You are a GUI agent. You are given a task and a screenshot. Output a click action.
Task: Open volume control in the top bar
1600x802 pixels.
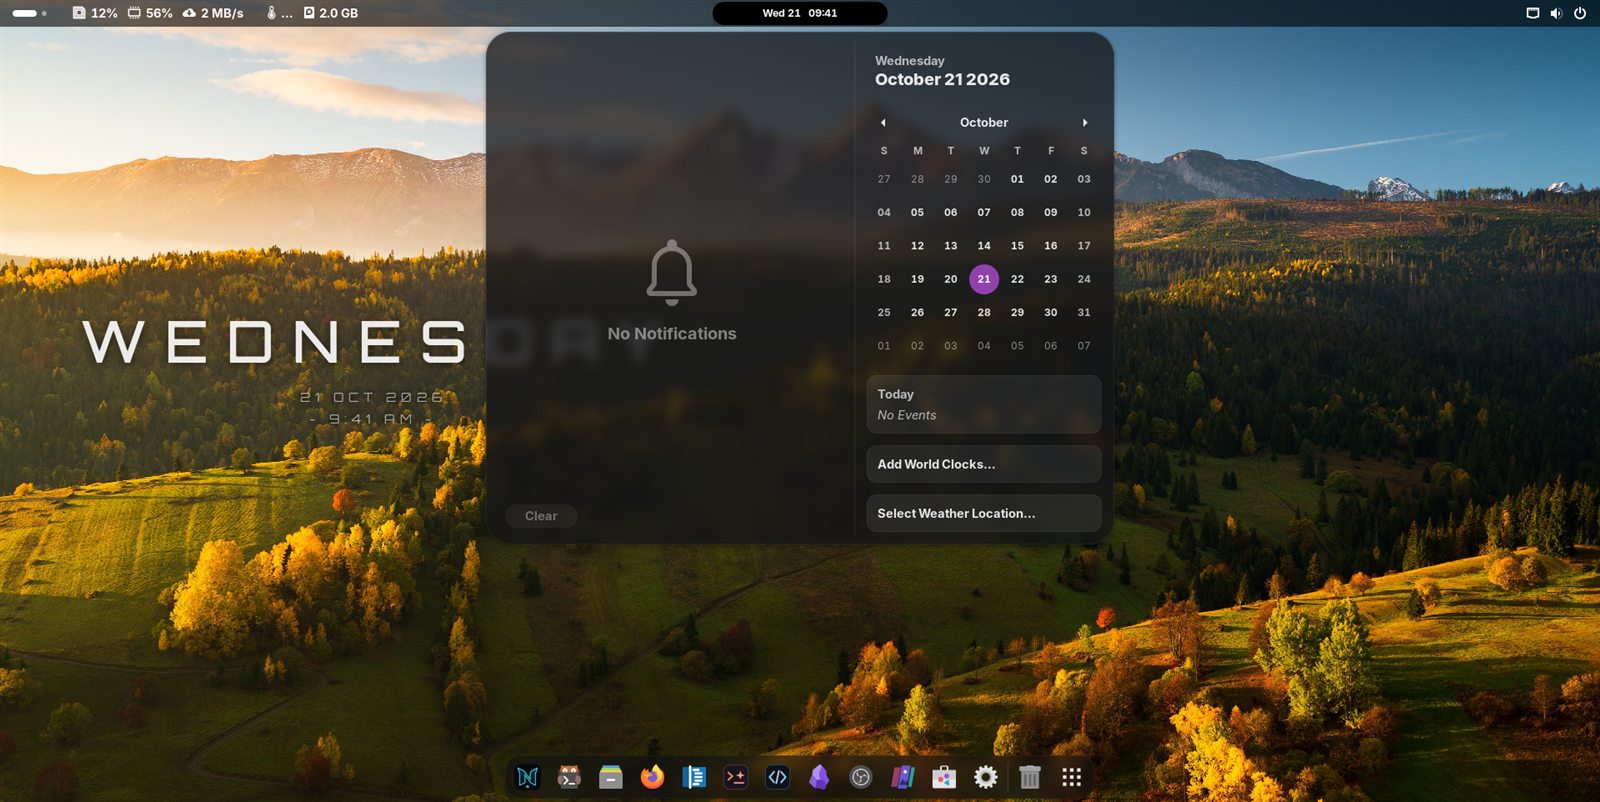tap(1556, 13)
